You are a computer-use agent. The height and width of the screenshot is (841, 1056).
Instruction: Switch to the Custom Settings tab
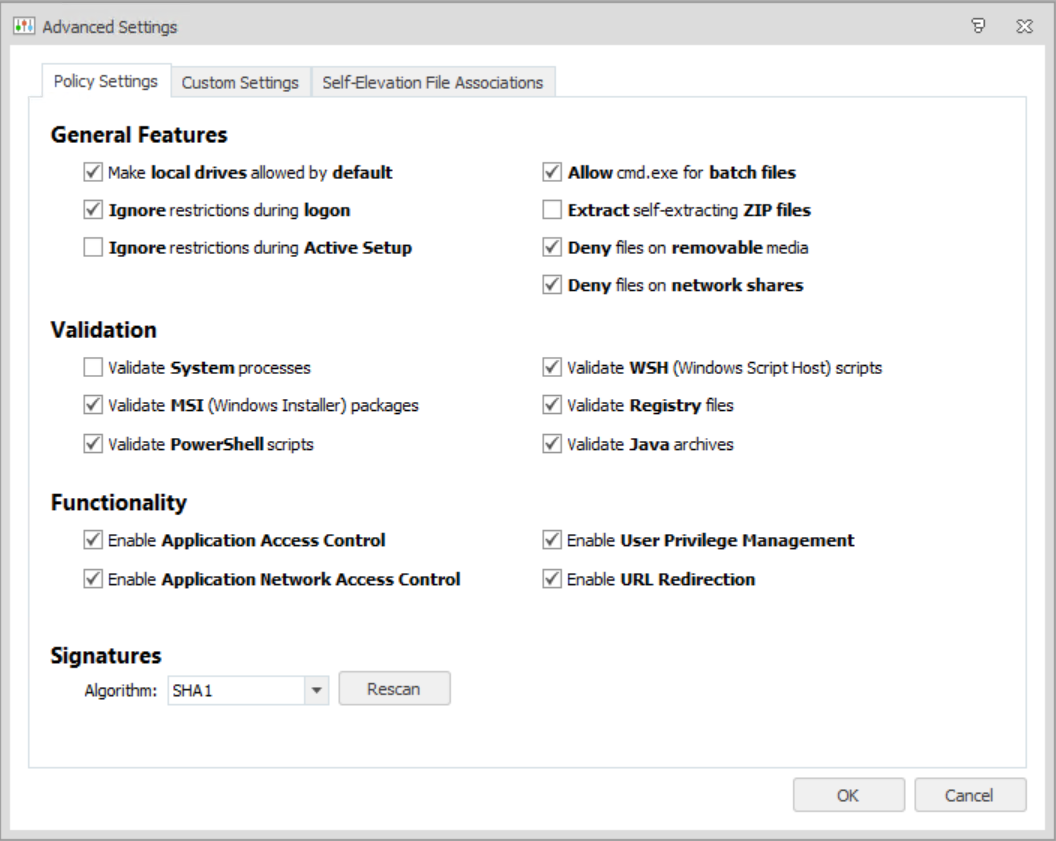[240, 83]
